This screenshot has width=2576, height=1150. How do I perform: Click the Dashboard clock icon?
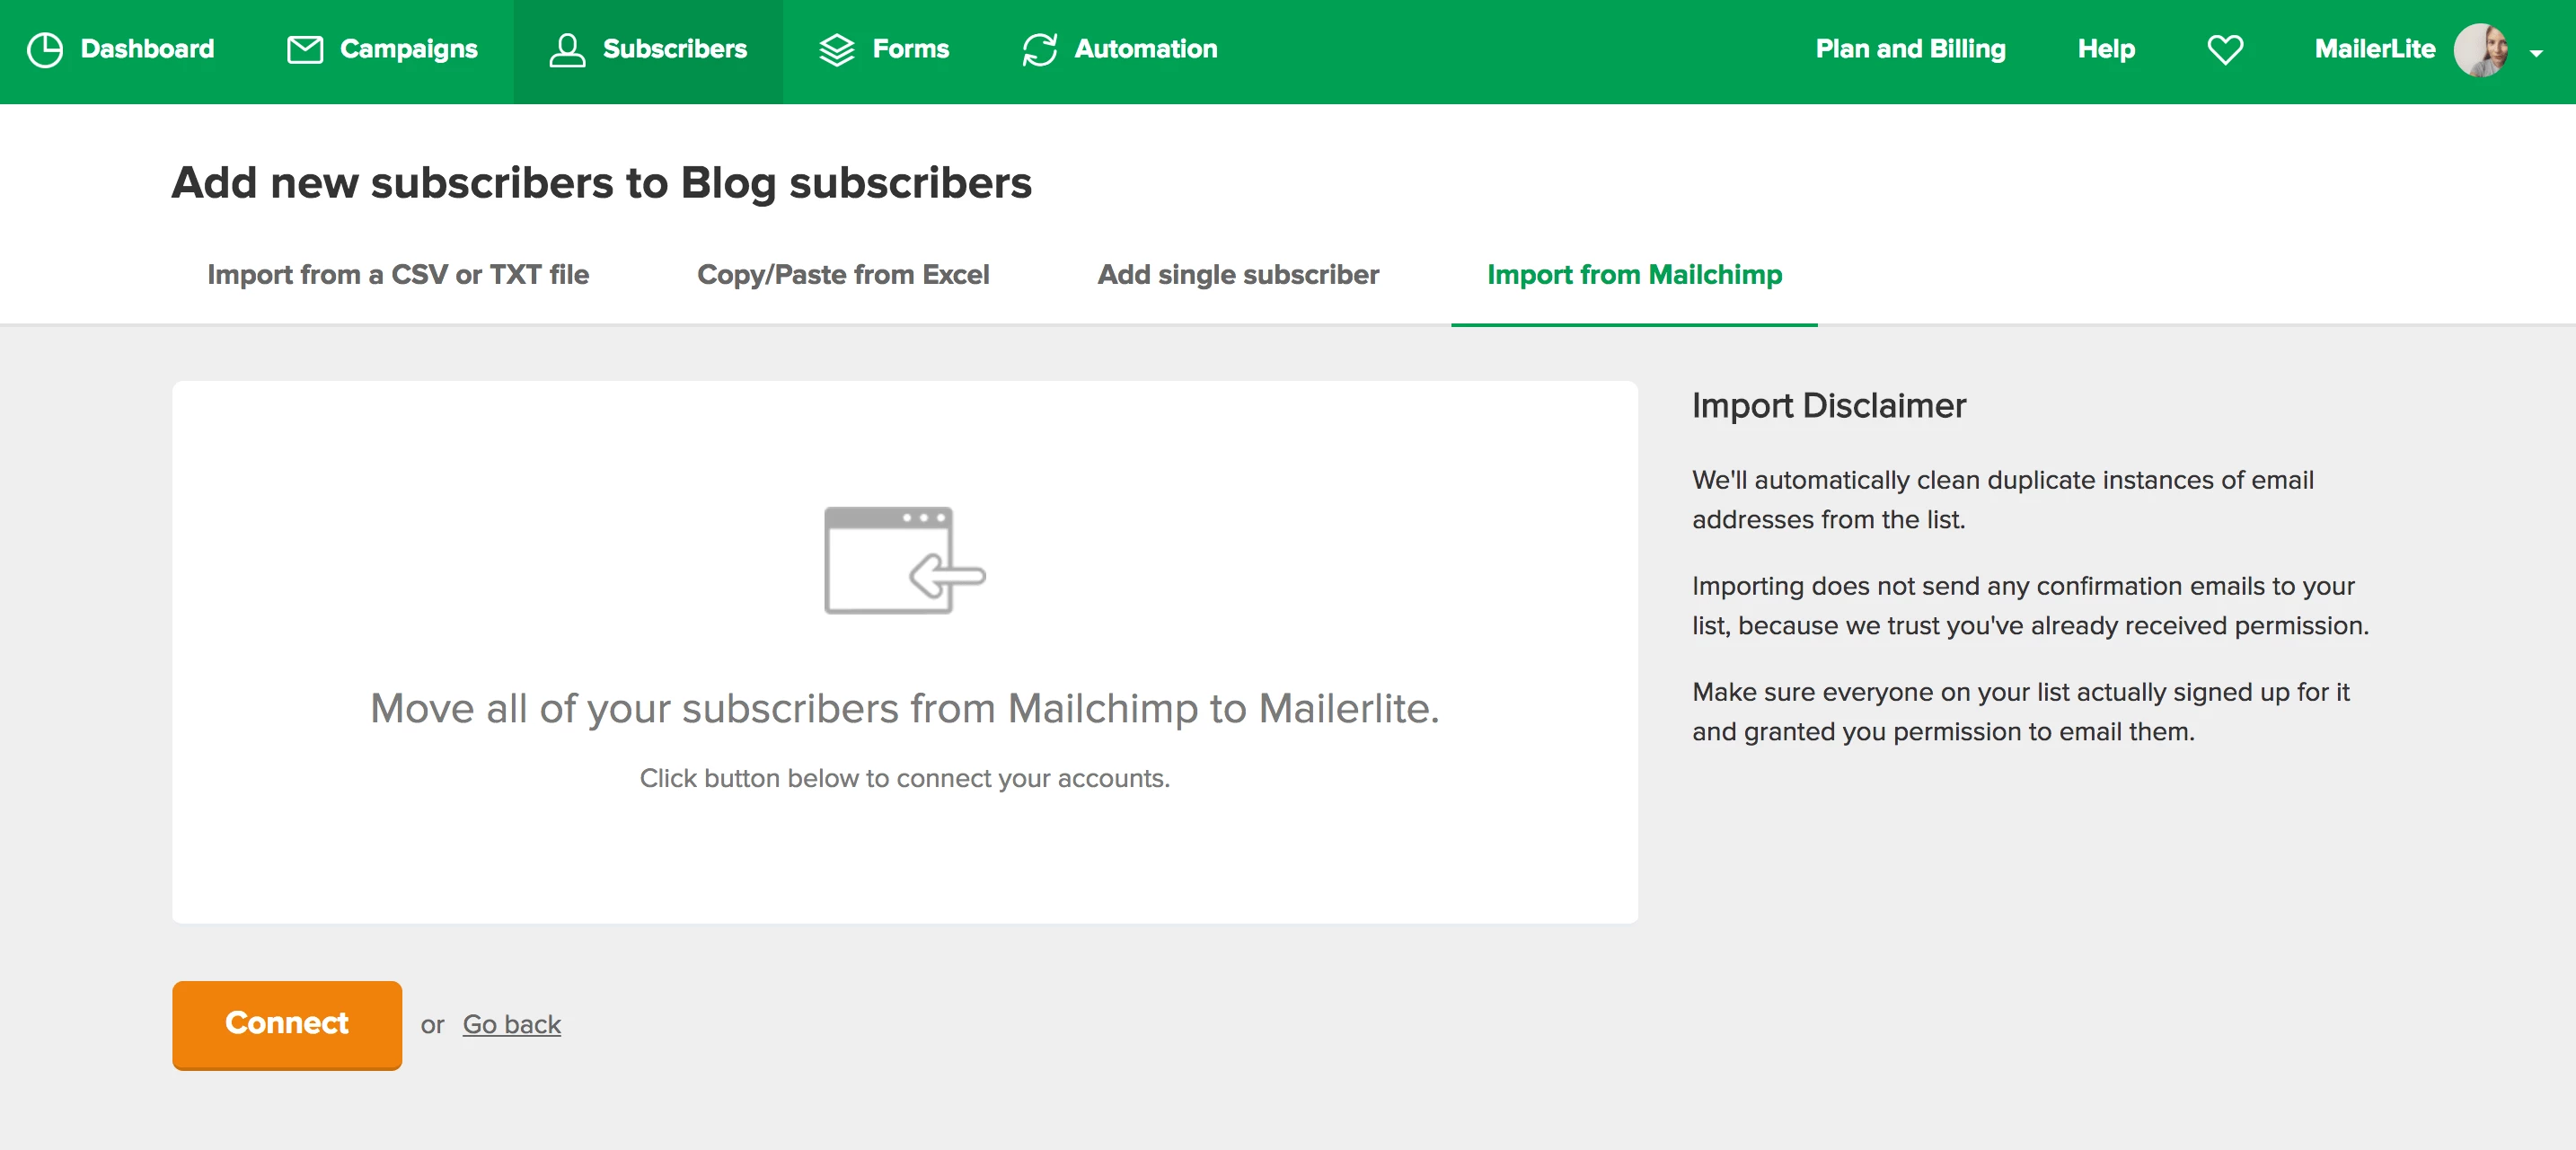coord(44,49)
